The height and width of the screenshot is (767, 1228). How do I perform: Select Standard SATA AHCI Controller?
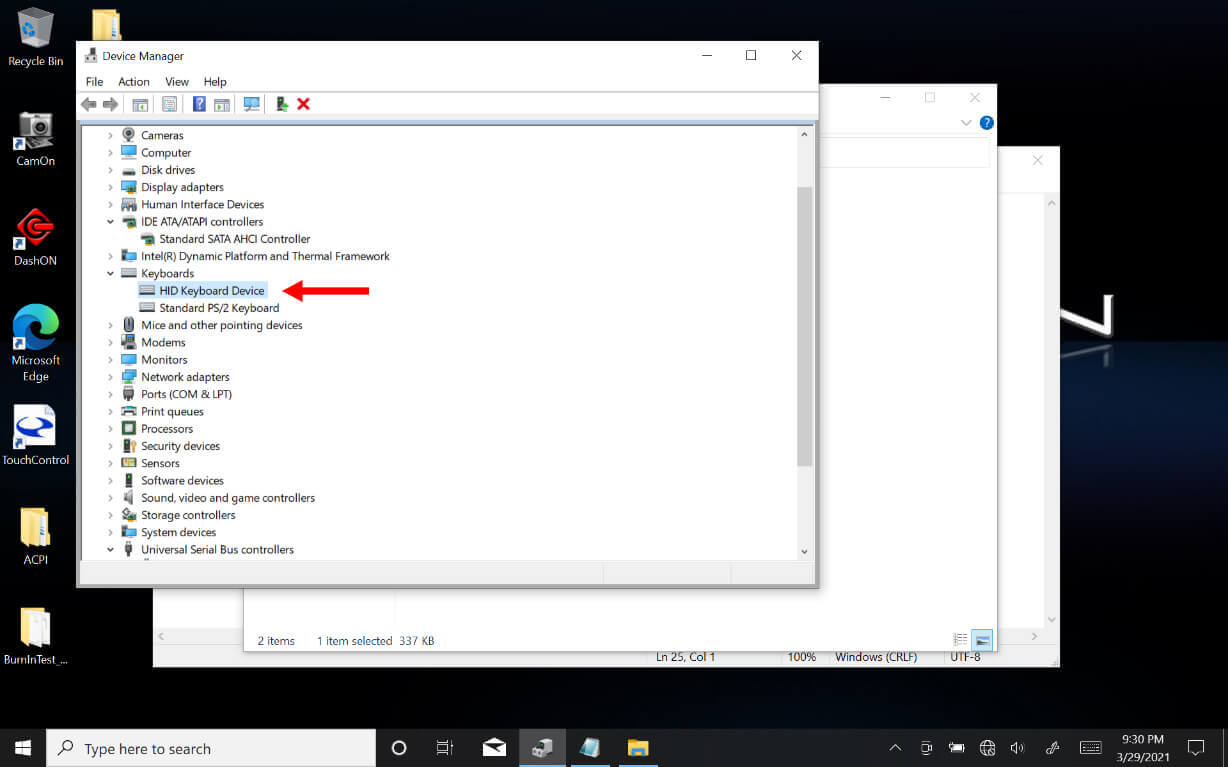point(234,239)
